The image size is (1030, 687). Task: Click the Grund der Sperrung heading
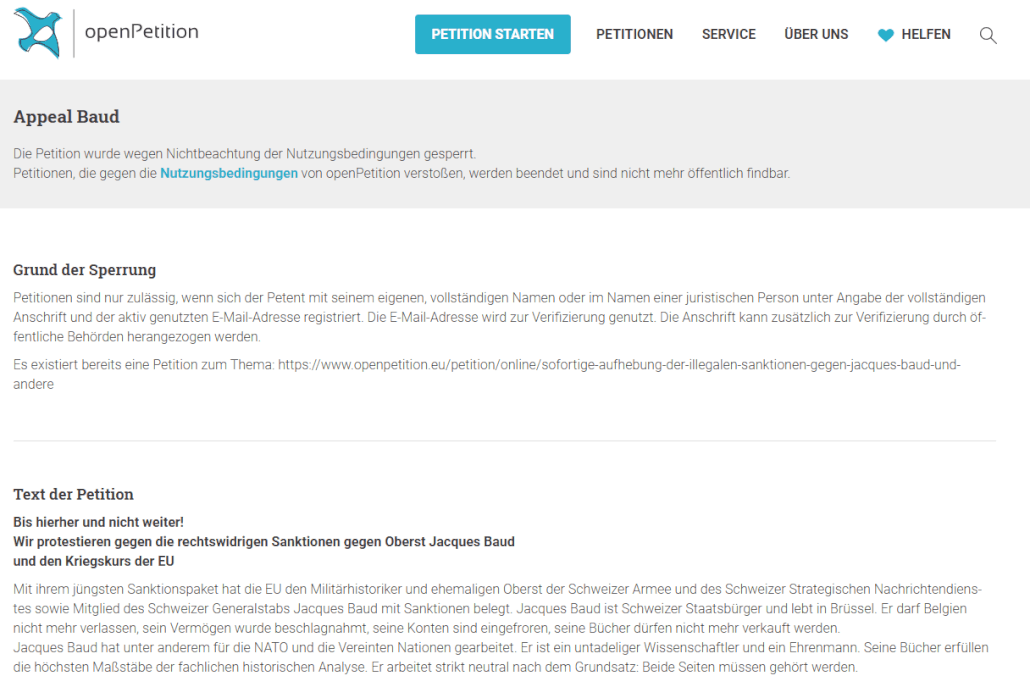(x=84, y=270)
